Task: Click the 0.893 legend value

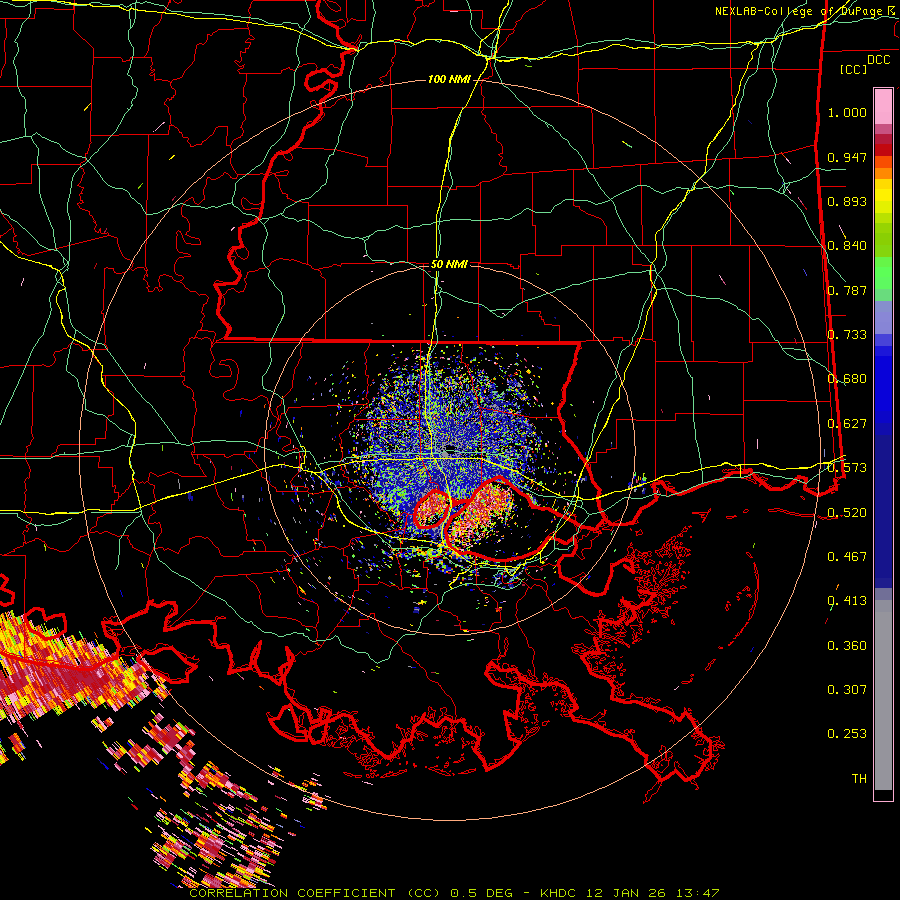Action: [x=847, y=201]
